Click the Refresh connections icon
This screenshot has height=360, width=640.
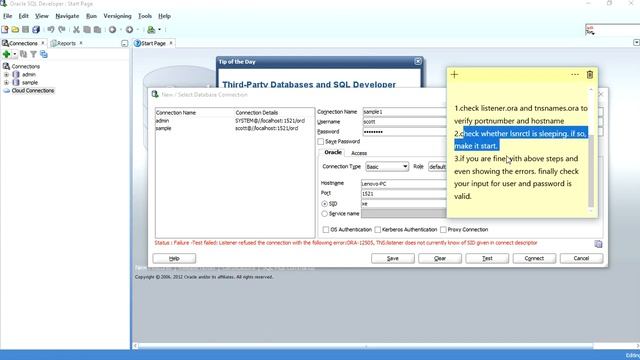pyautogui.click(x=23, y=54)
